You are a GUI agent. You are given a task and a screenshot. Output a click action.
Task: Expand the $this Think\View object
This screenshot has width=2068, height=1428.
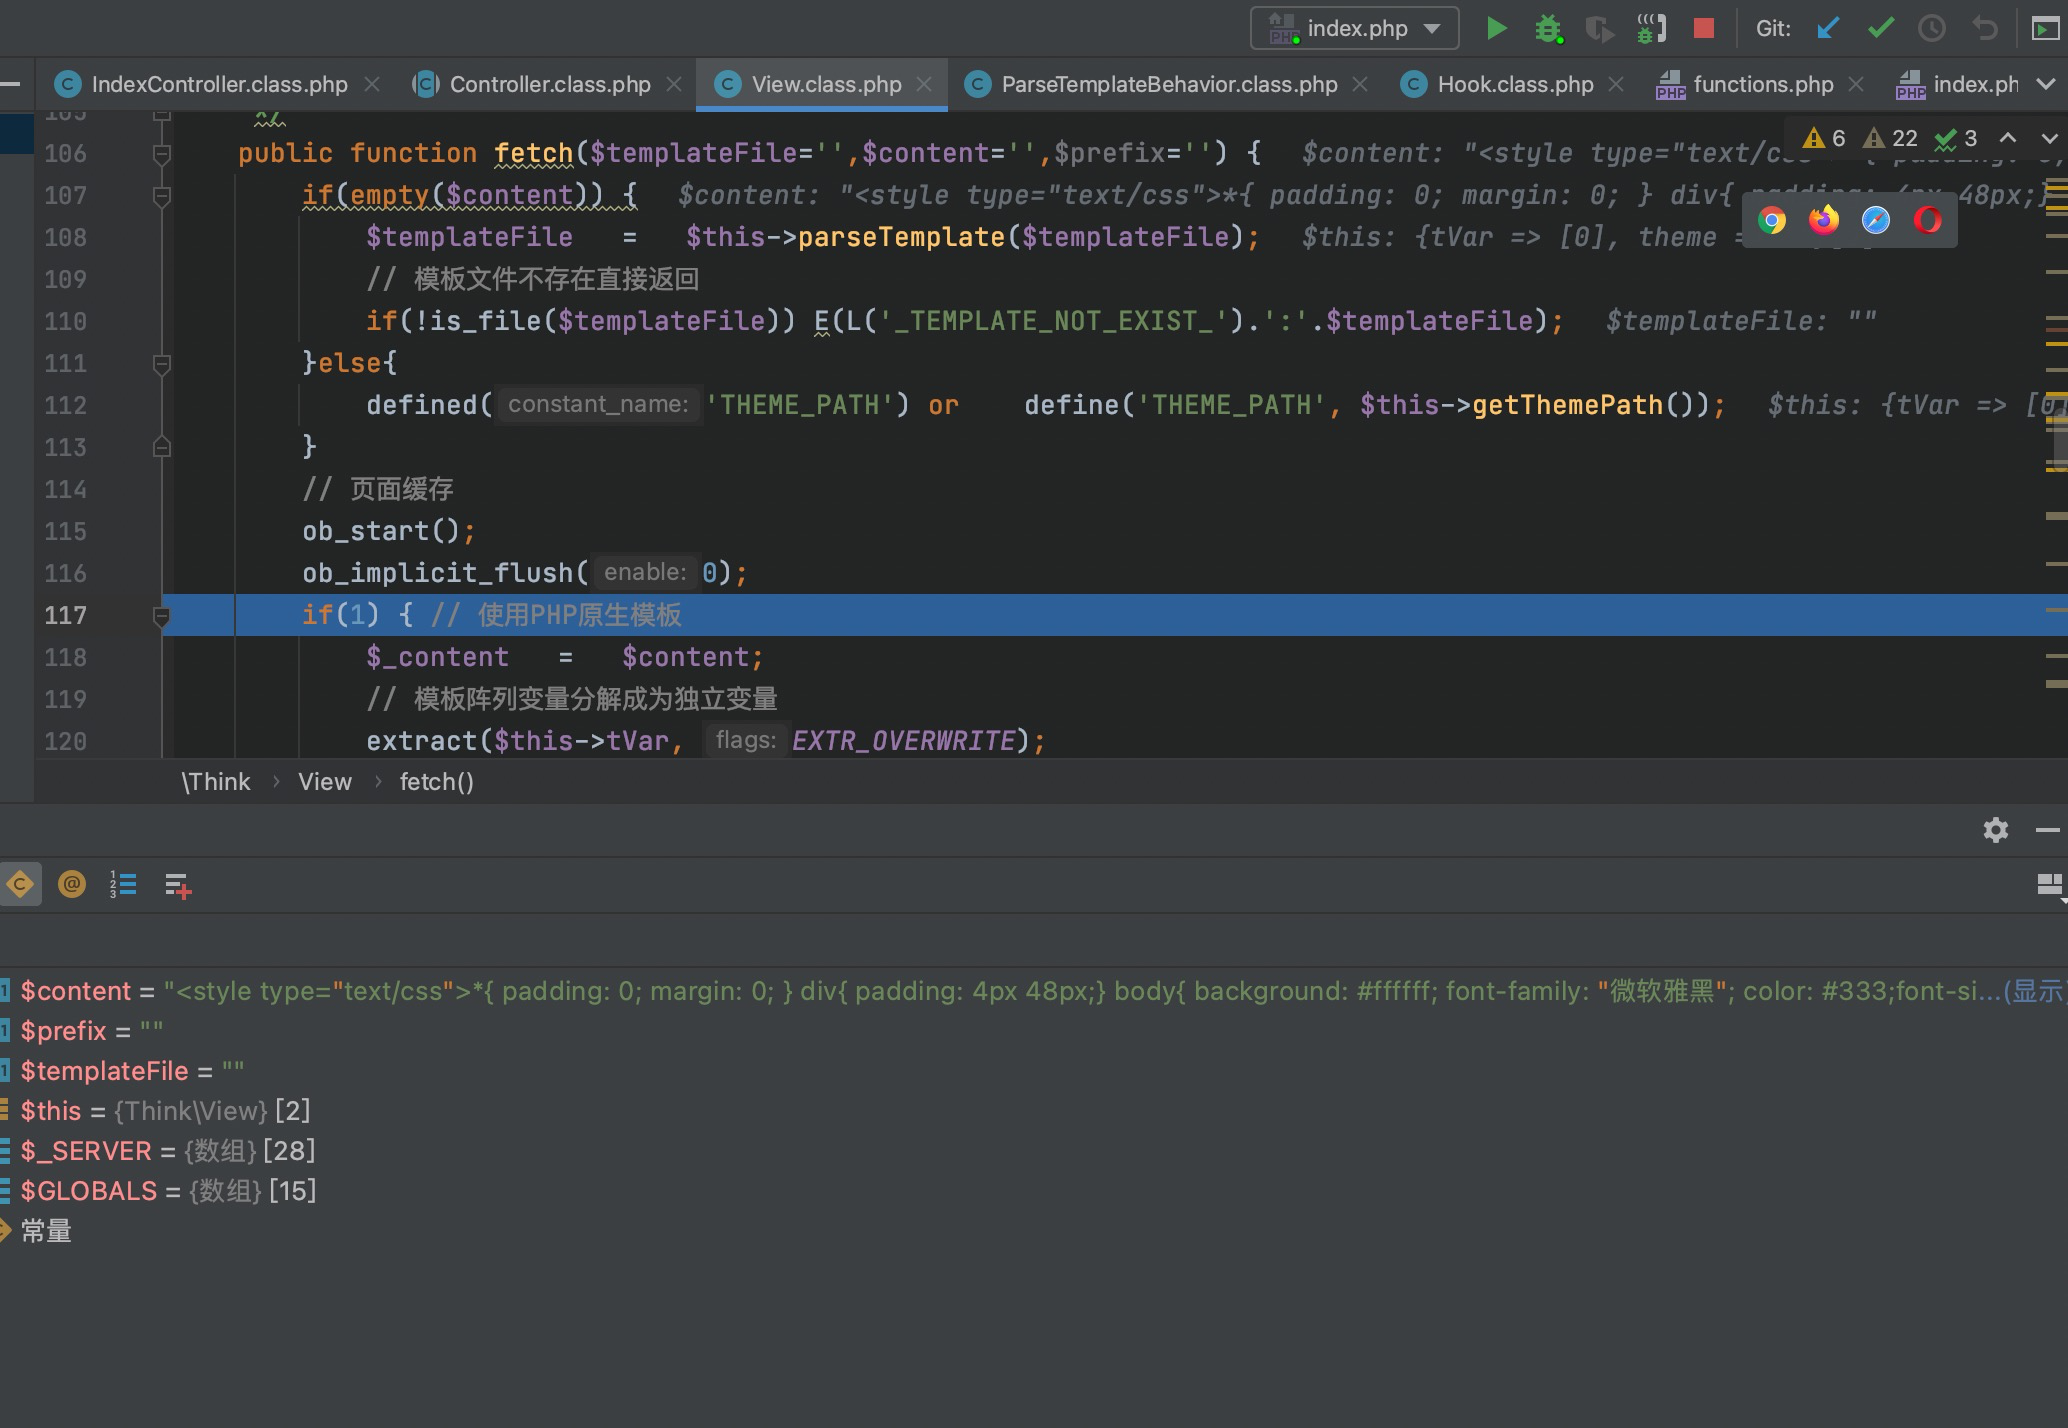pyautogui.click(x=1034, y=1111)
